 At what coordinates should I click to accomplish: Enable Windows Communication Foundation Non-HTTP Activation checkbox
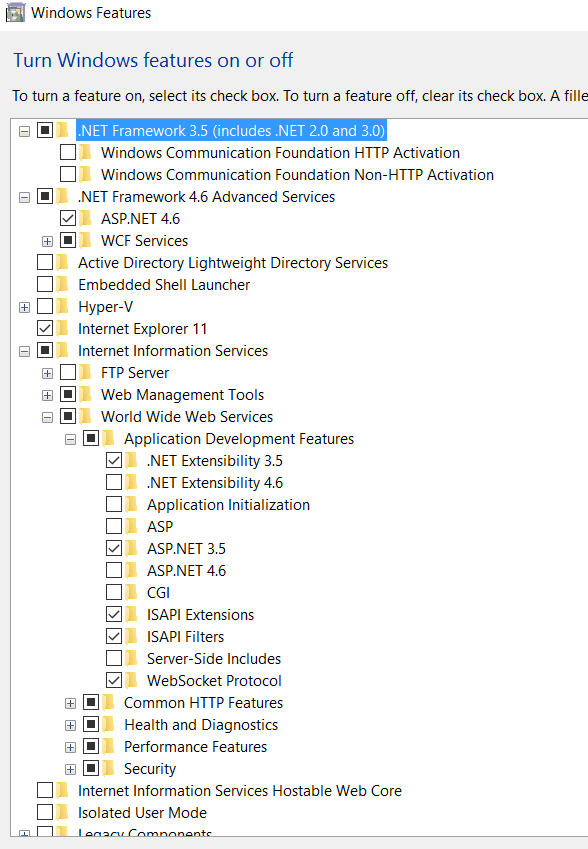(x=68, y=174)
